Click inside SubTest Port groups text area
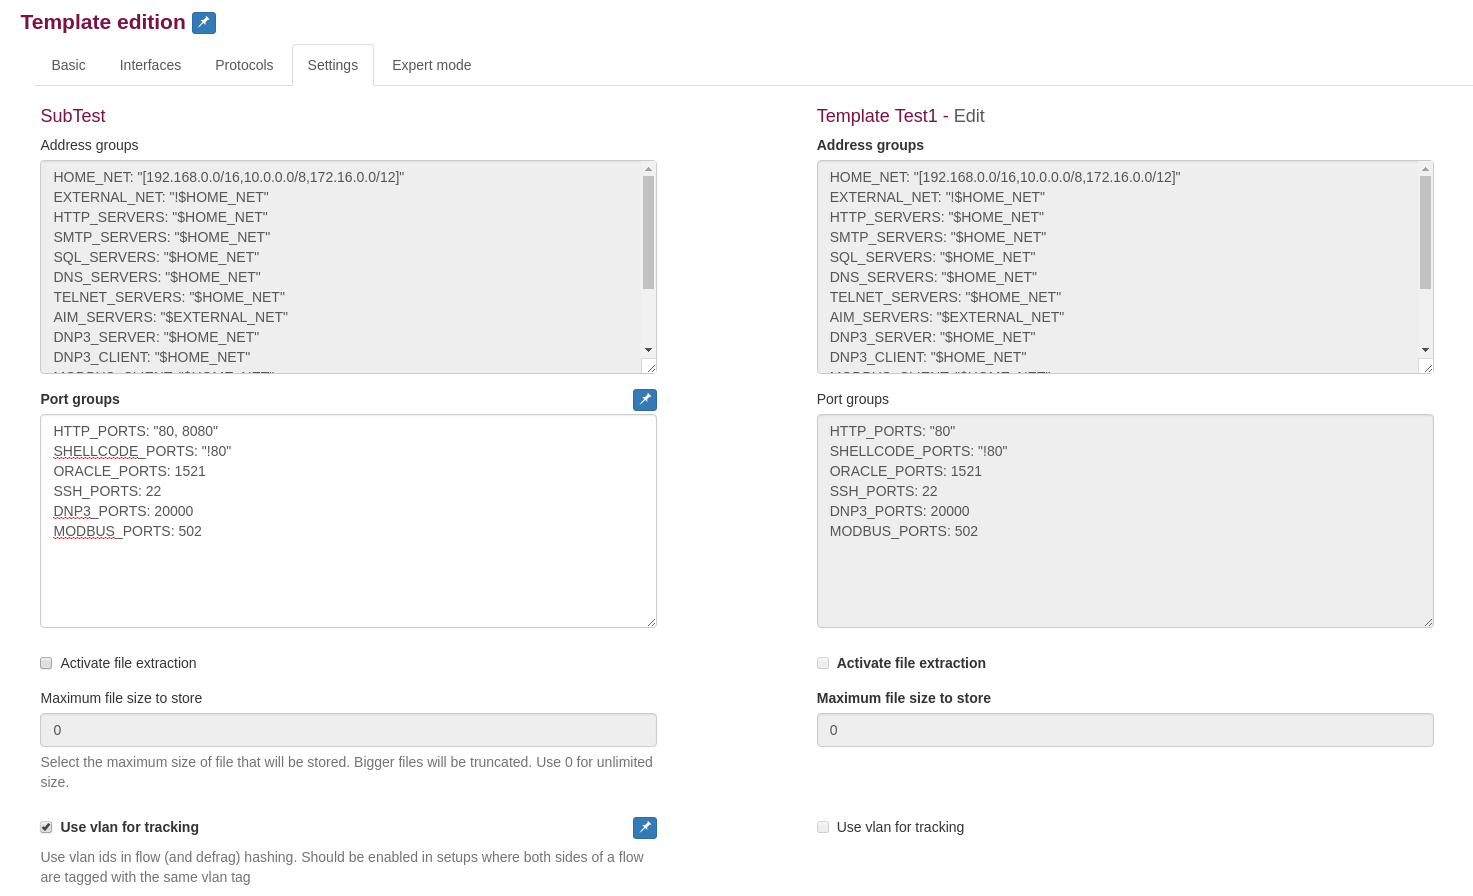1473x896 pixels. click(348, 580)
